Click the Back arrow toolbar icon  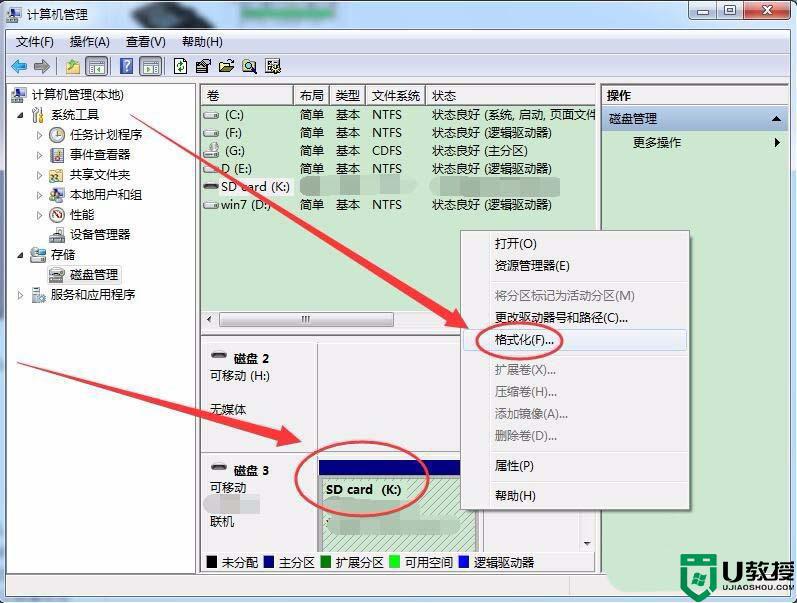tap(19, 66)
